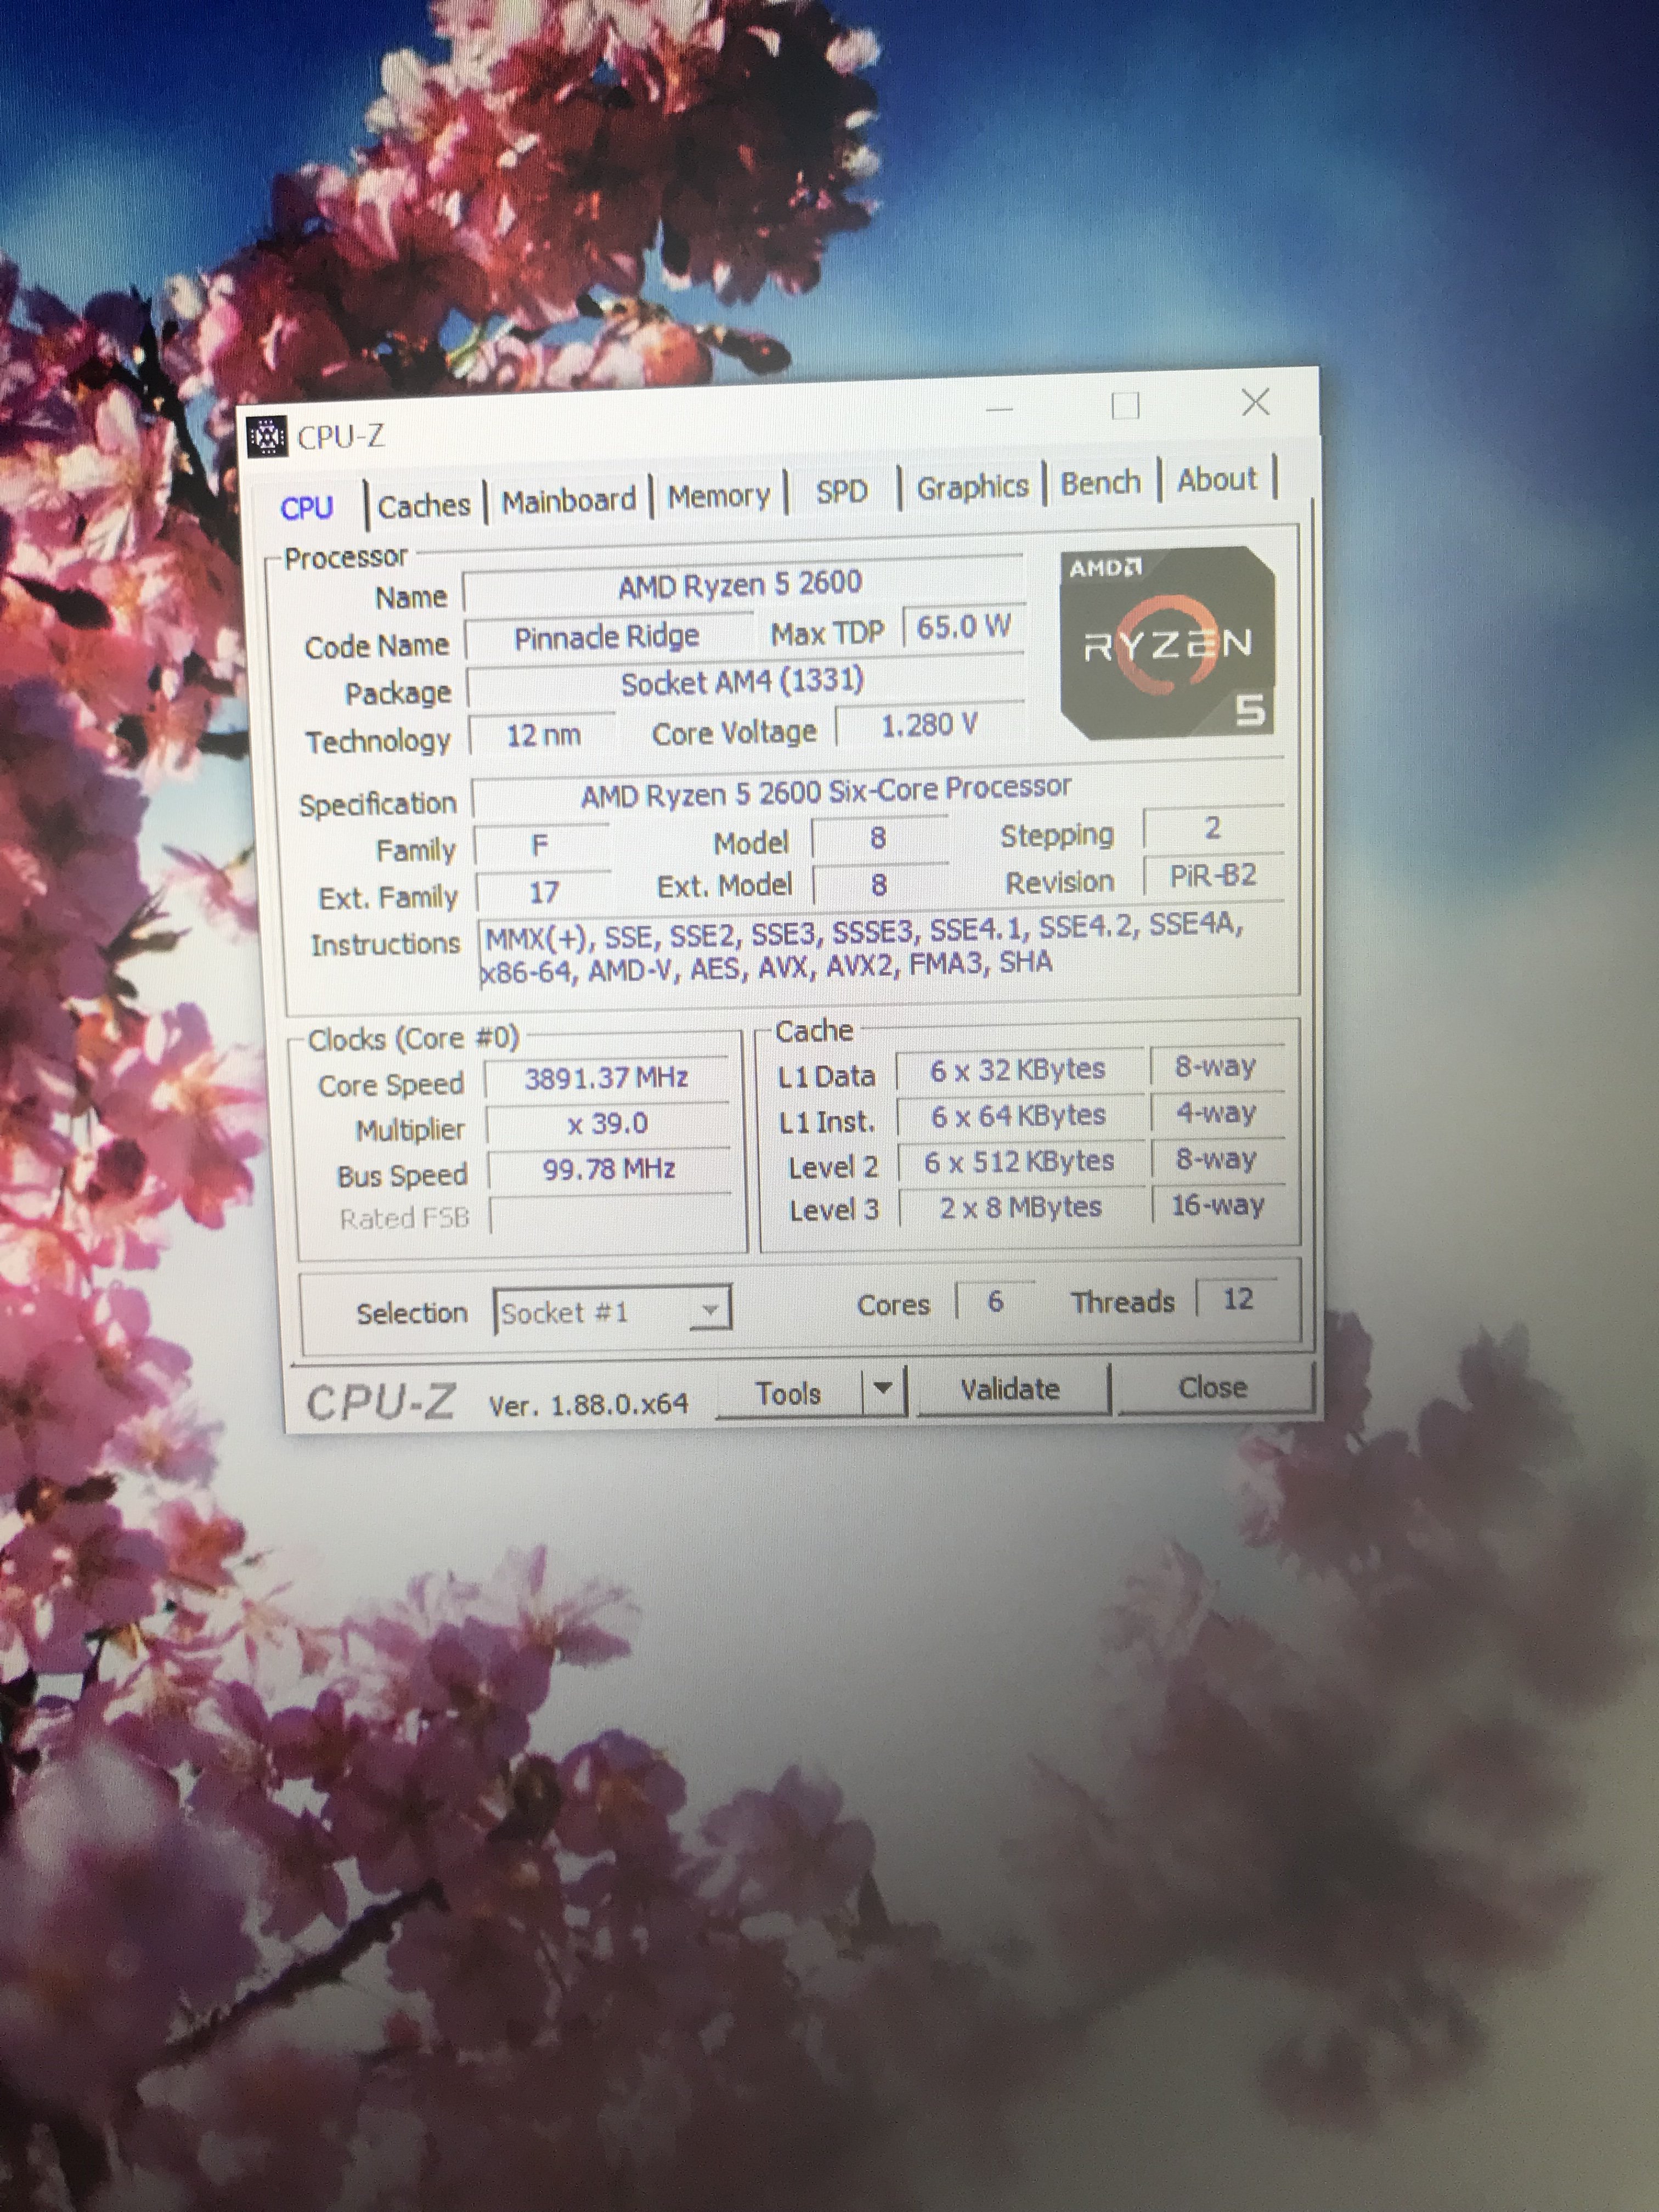Close window with X button
Viewport: 1659px width, 2212px height.
coord(1255,402)
